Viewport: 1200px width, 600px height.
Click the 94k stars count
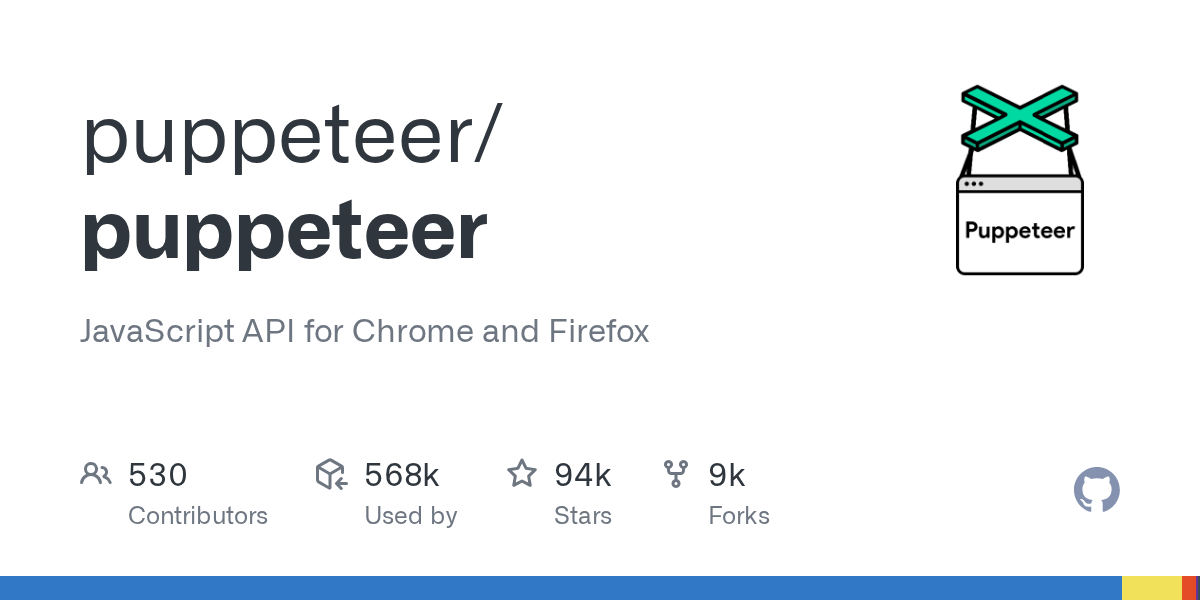point(582,475)
